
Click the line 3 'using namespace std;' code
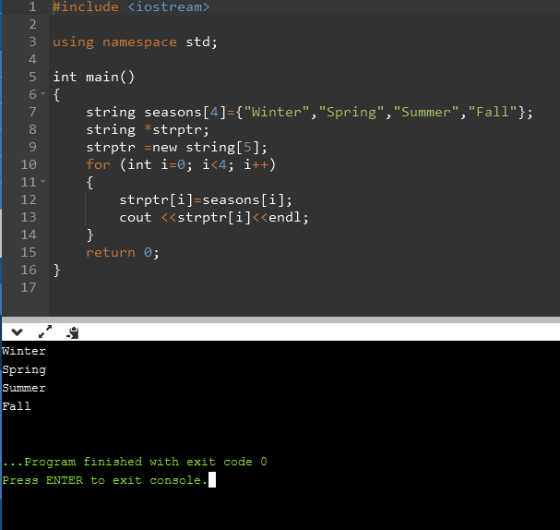coord(135,42)
